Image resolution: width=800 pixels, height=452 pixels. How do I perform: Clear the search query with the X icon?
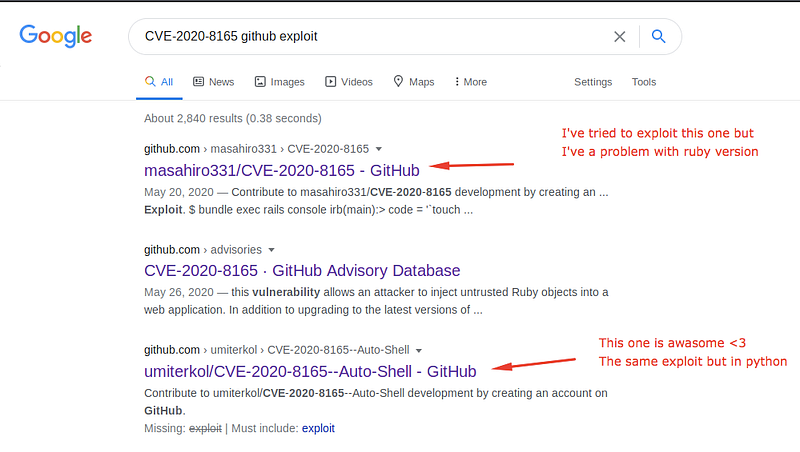pos(619,37)
